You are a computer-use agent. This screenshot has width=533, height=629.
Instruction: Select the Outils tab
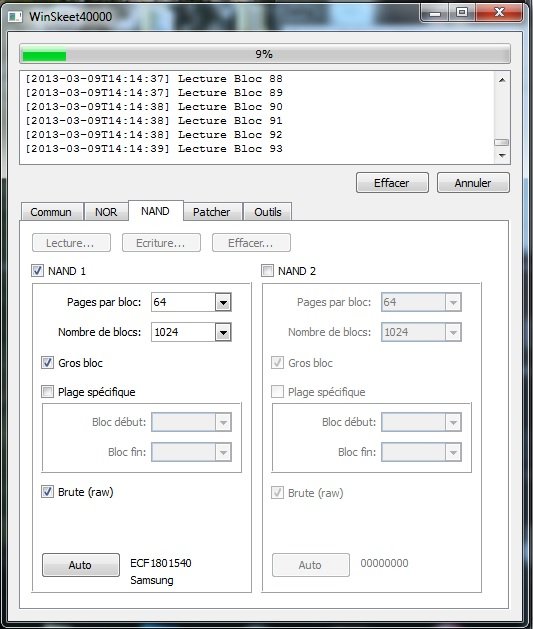click(x=268, y=212)
